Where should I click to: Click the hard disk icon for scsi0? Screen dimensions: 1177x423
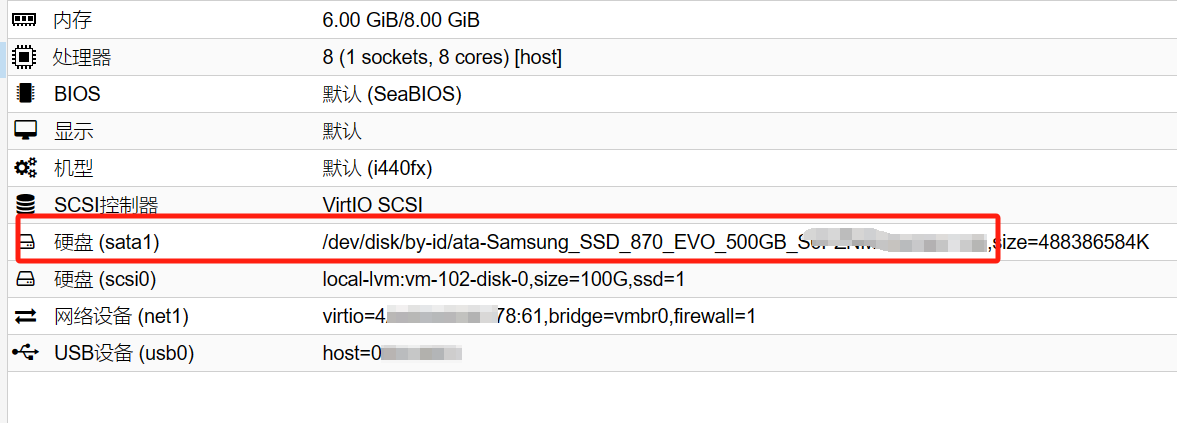click(x=25, y=279)
